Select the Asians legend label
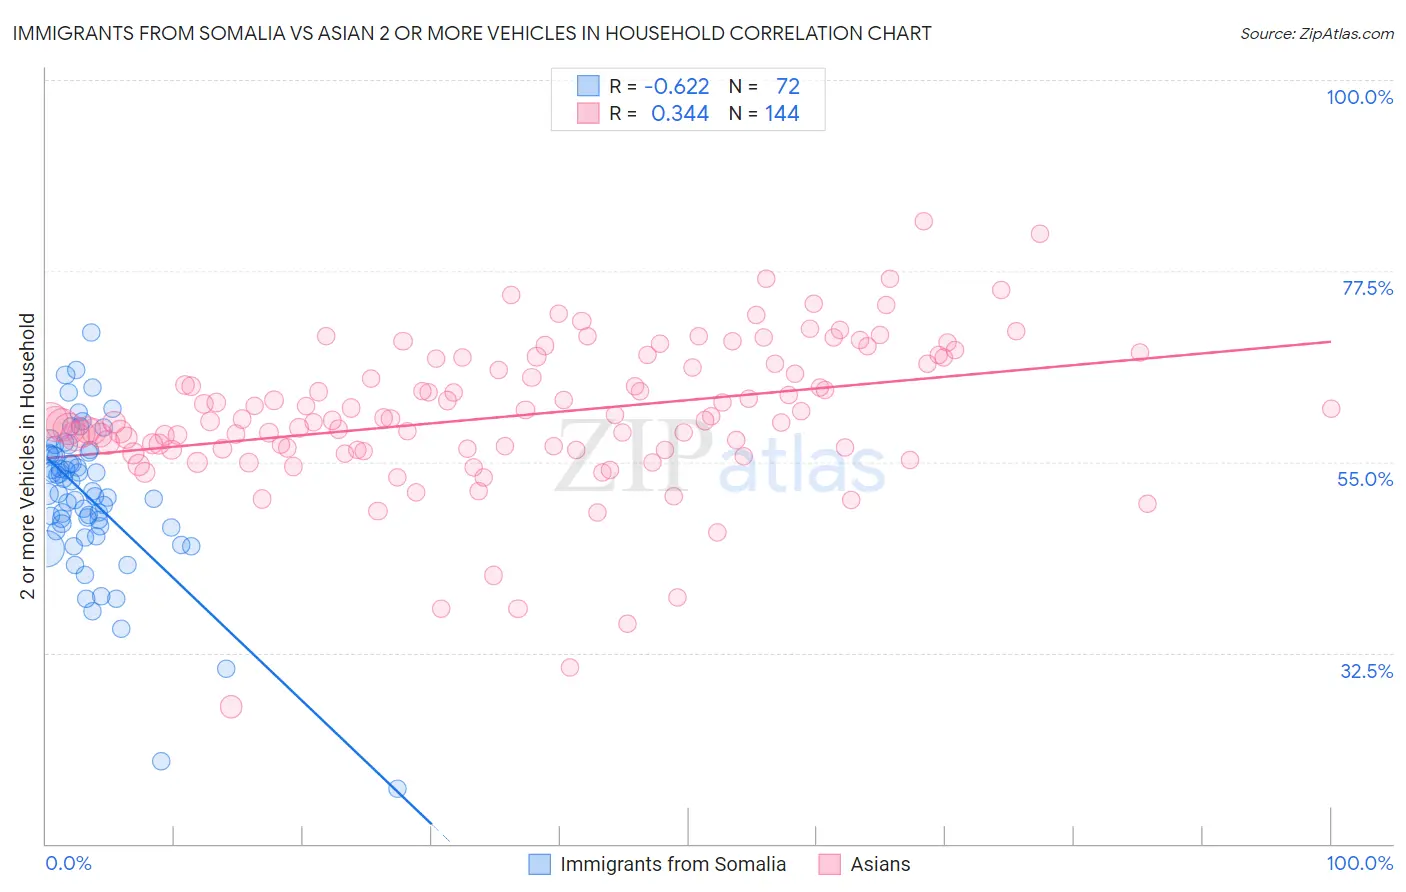The height and width of the screenshot is (892, 1406). click(880, 864)
